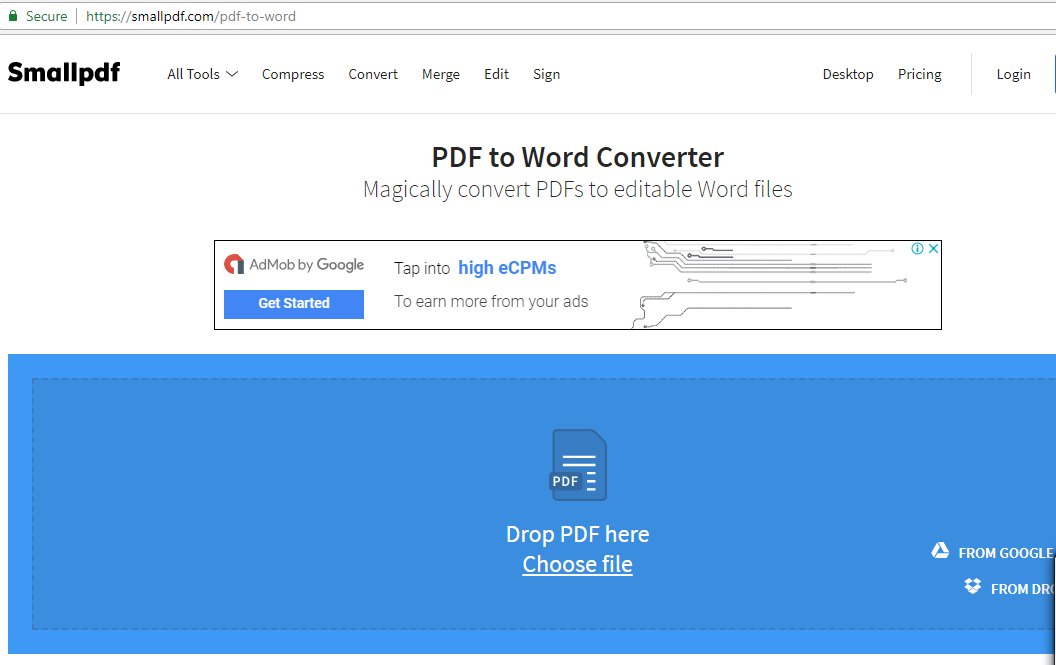Click the ad info icon
This screenshot has height=665, width=1056.
click(x=917, y=249)
